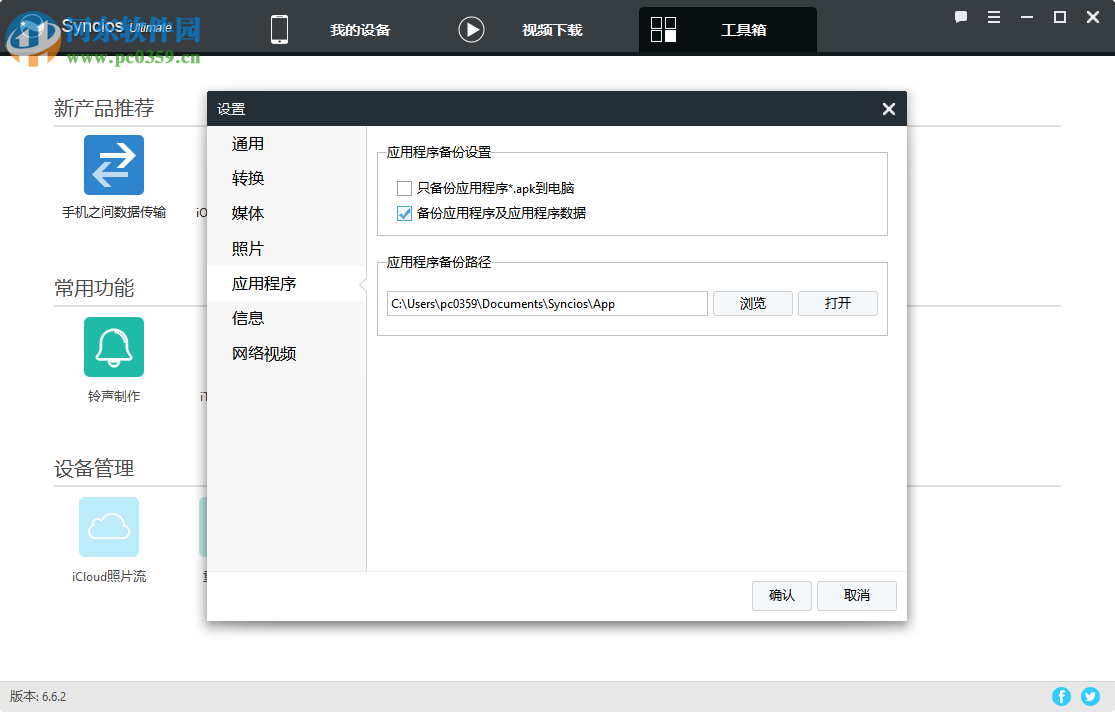This screenshot has height=712, width=1115.
Task: Open the 照片 settings tab
Action: [247, 248]
